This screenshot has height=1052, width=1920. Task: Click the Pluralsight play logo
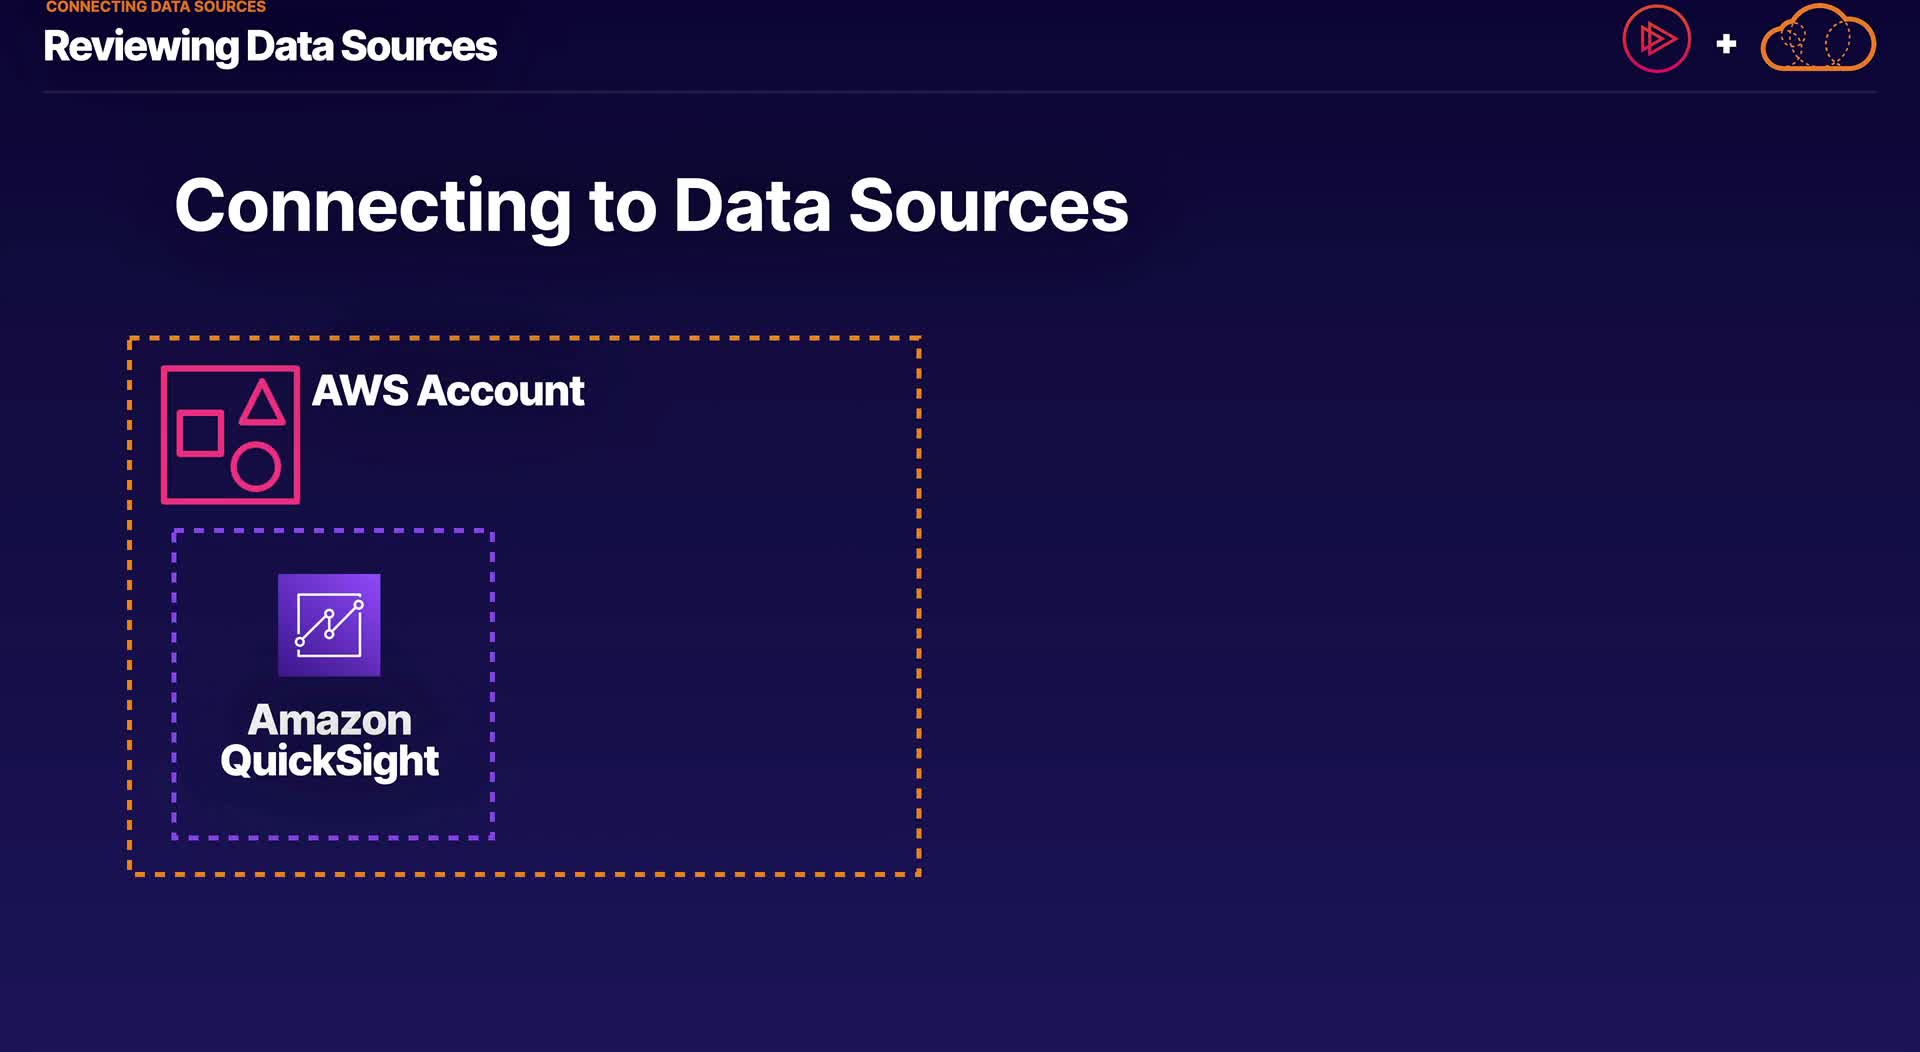click(1656, 40)
